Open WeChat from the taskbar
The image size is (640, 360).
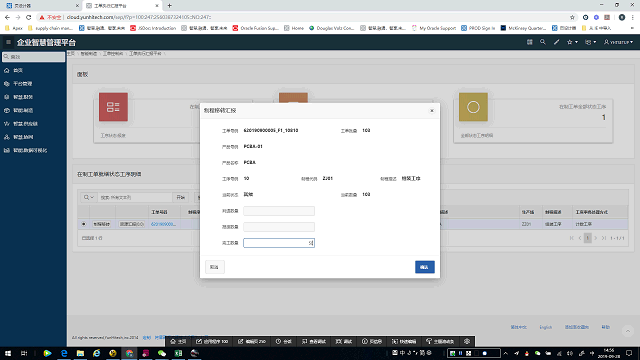coord(162,353)
